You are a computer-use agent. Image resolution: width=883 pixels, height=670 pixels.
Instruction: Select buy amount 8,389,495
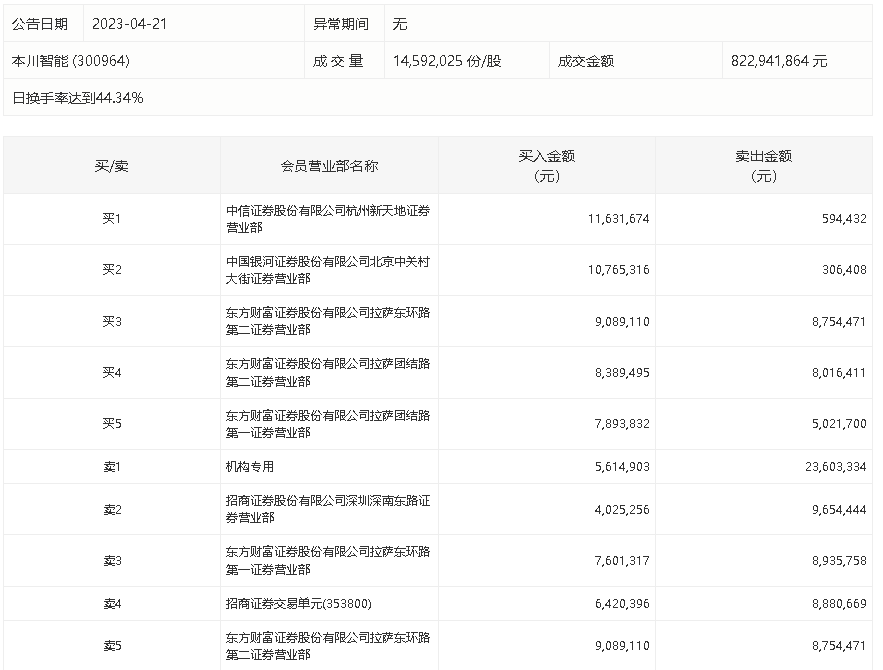622,373
